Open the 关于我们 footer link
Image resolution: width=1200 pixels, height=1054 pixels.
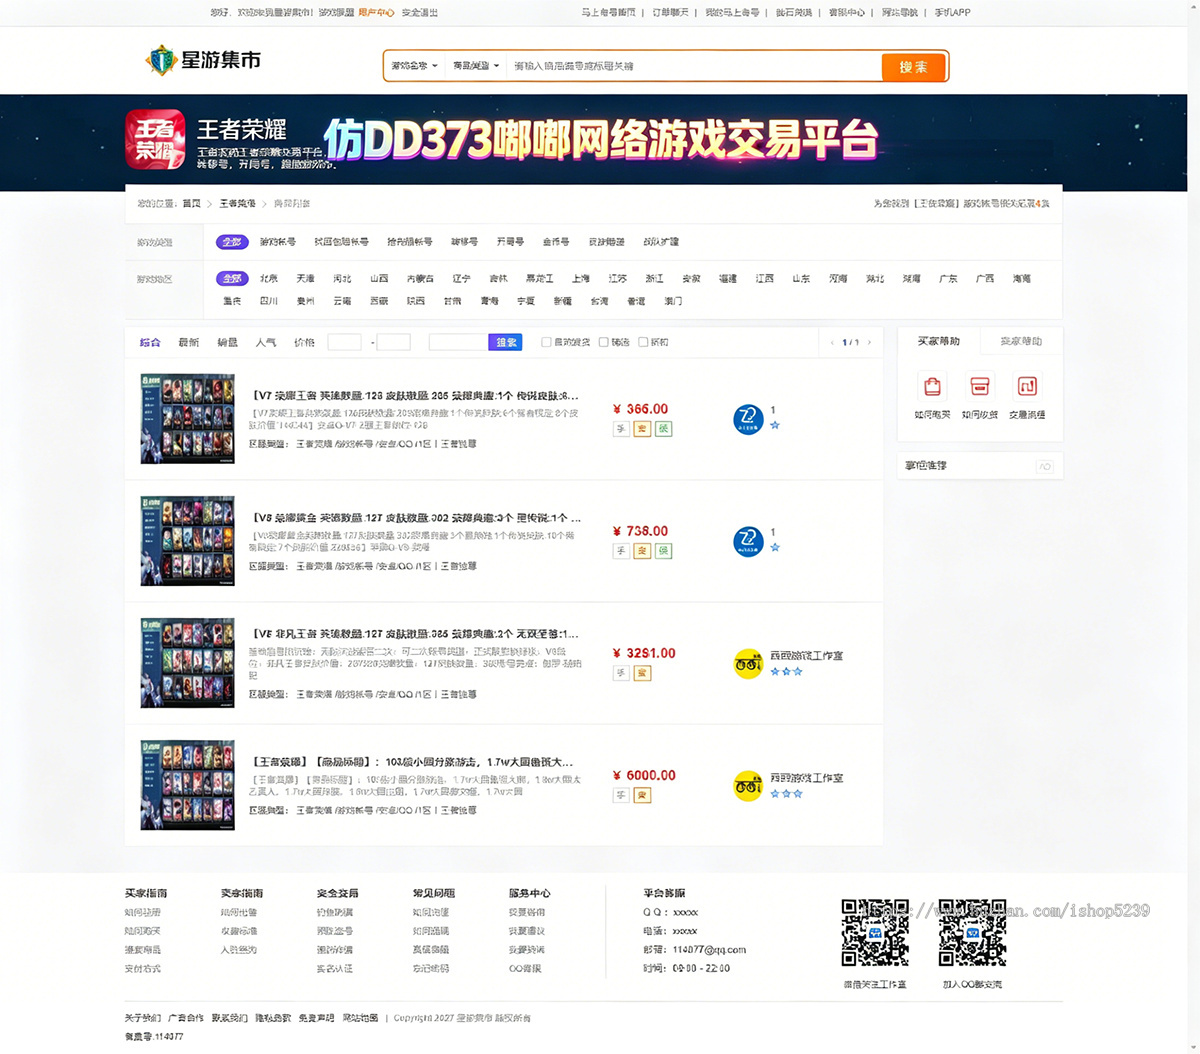coord(143,1018)
